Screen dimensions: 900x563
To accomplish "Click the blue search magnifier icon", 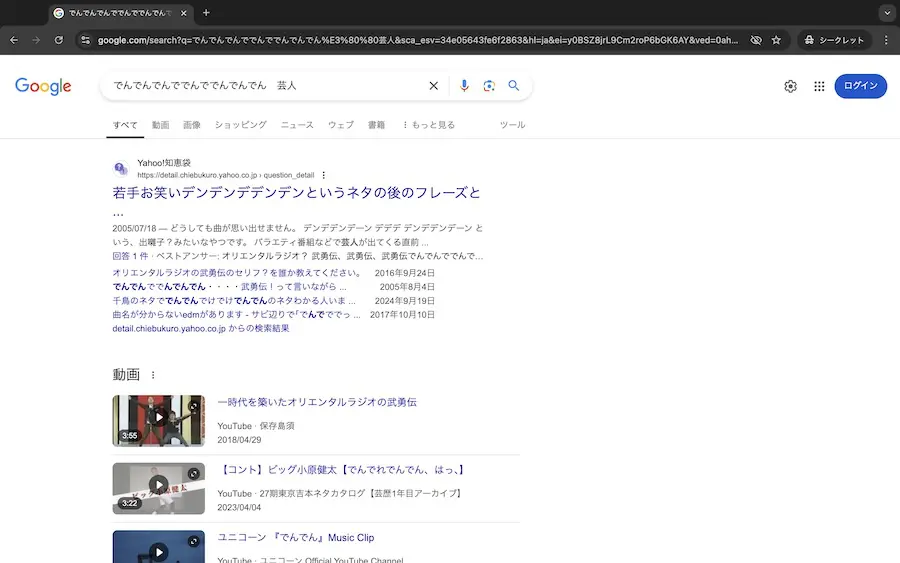I will pos(514,86).
